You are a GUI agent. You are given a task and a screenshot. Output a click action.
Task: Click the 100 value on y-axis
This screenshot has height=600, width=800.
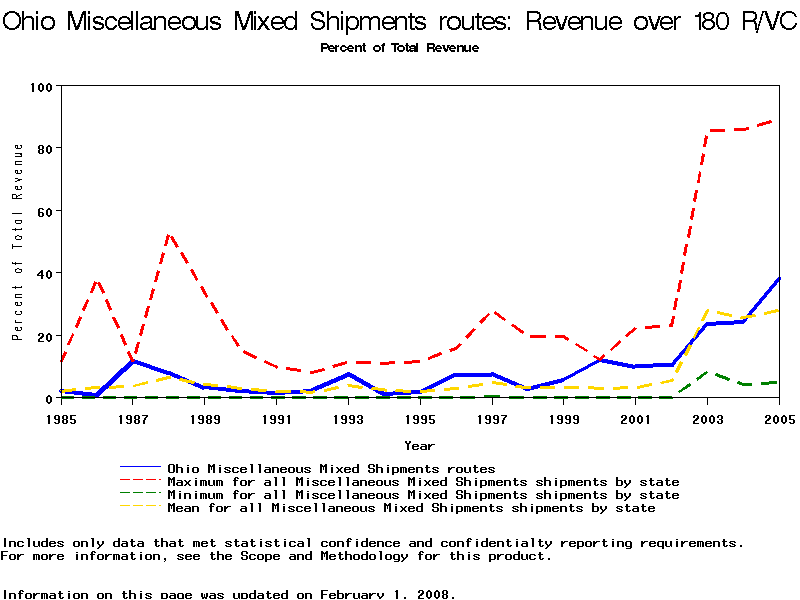coord(40,86)
